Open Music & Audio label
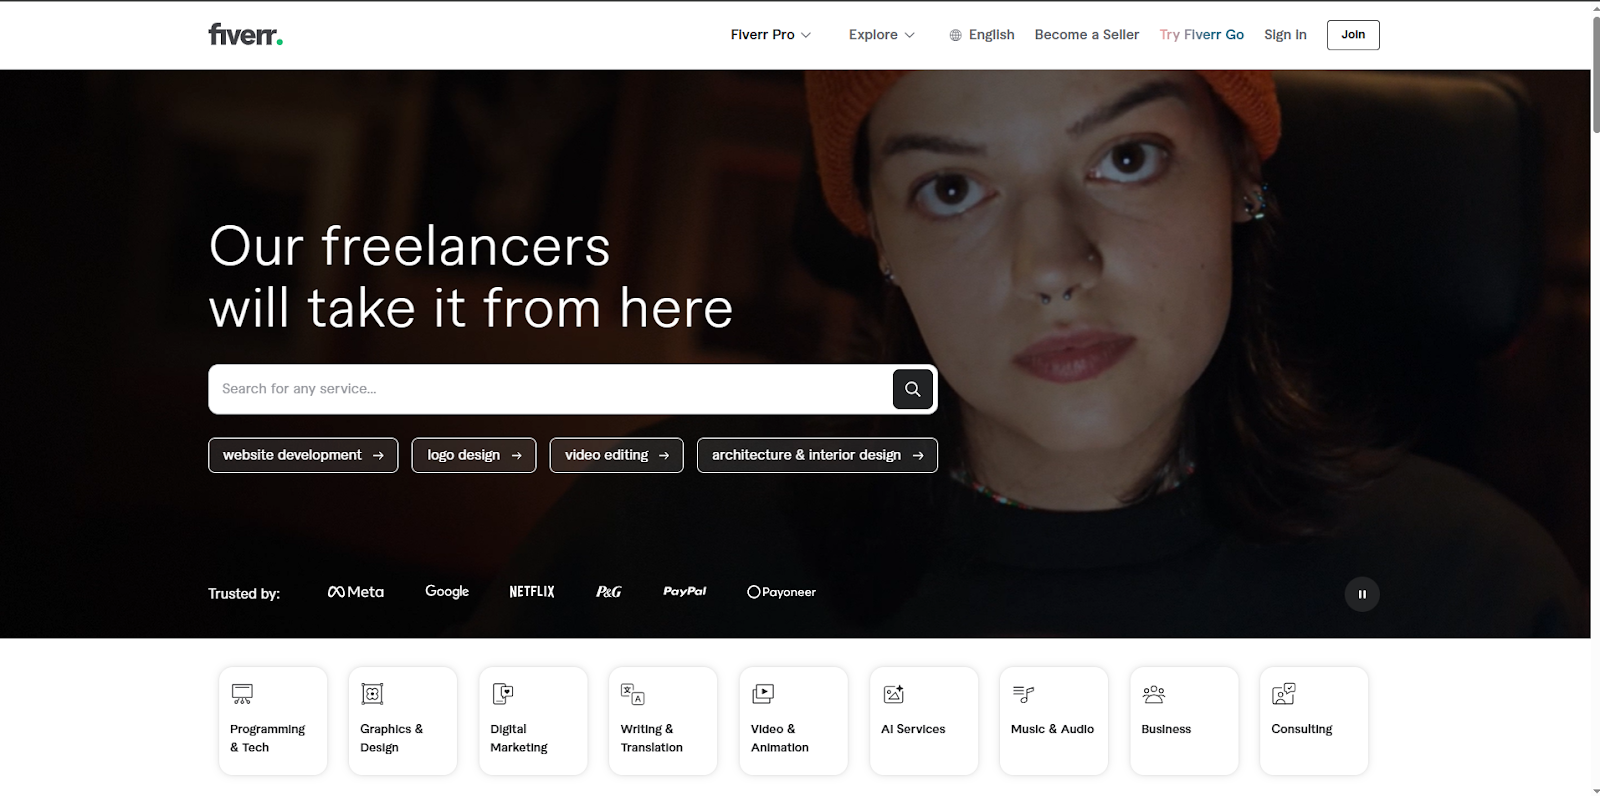The image size is (1600, 796). point(1052,729)
